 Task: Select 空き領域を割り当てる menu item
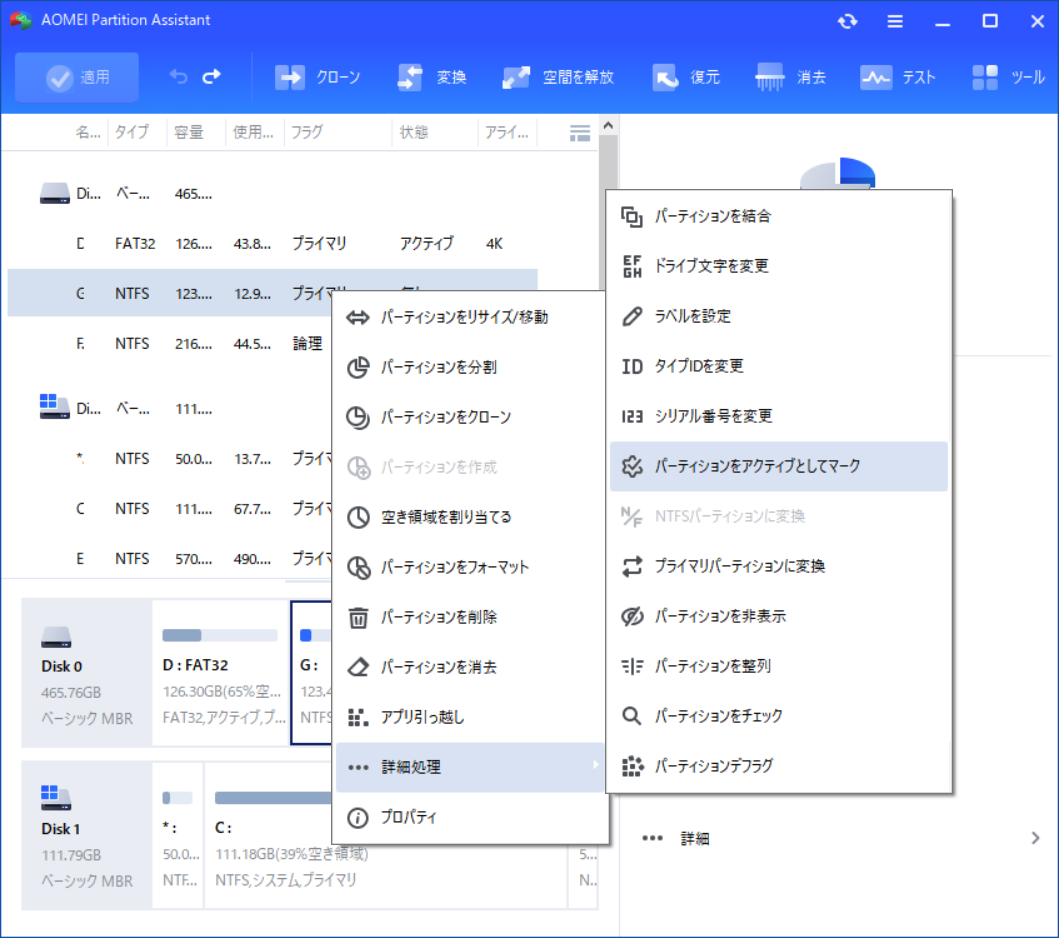coord(470,517)
